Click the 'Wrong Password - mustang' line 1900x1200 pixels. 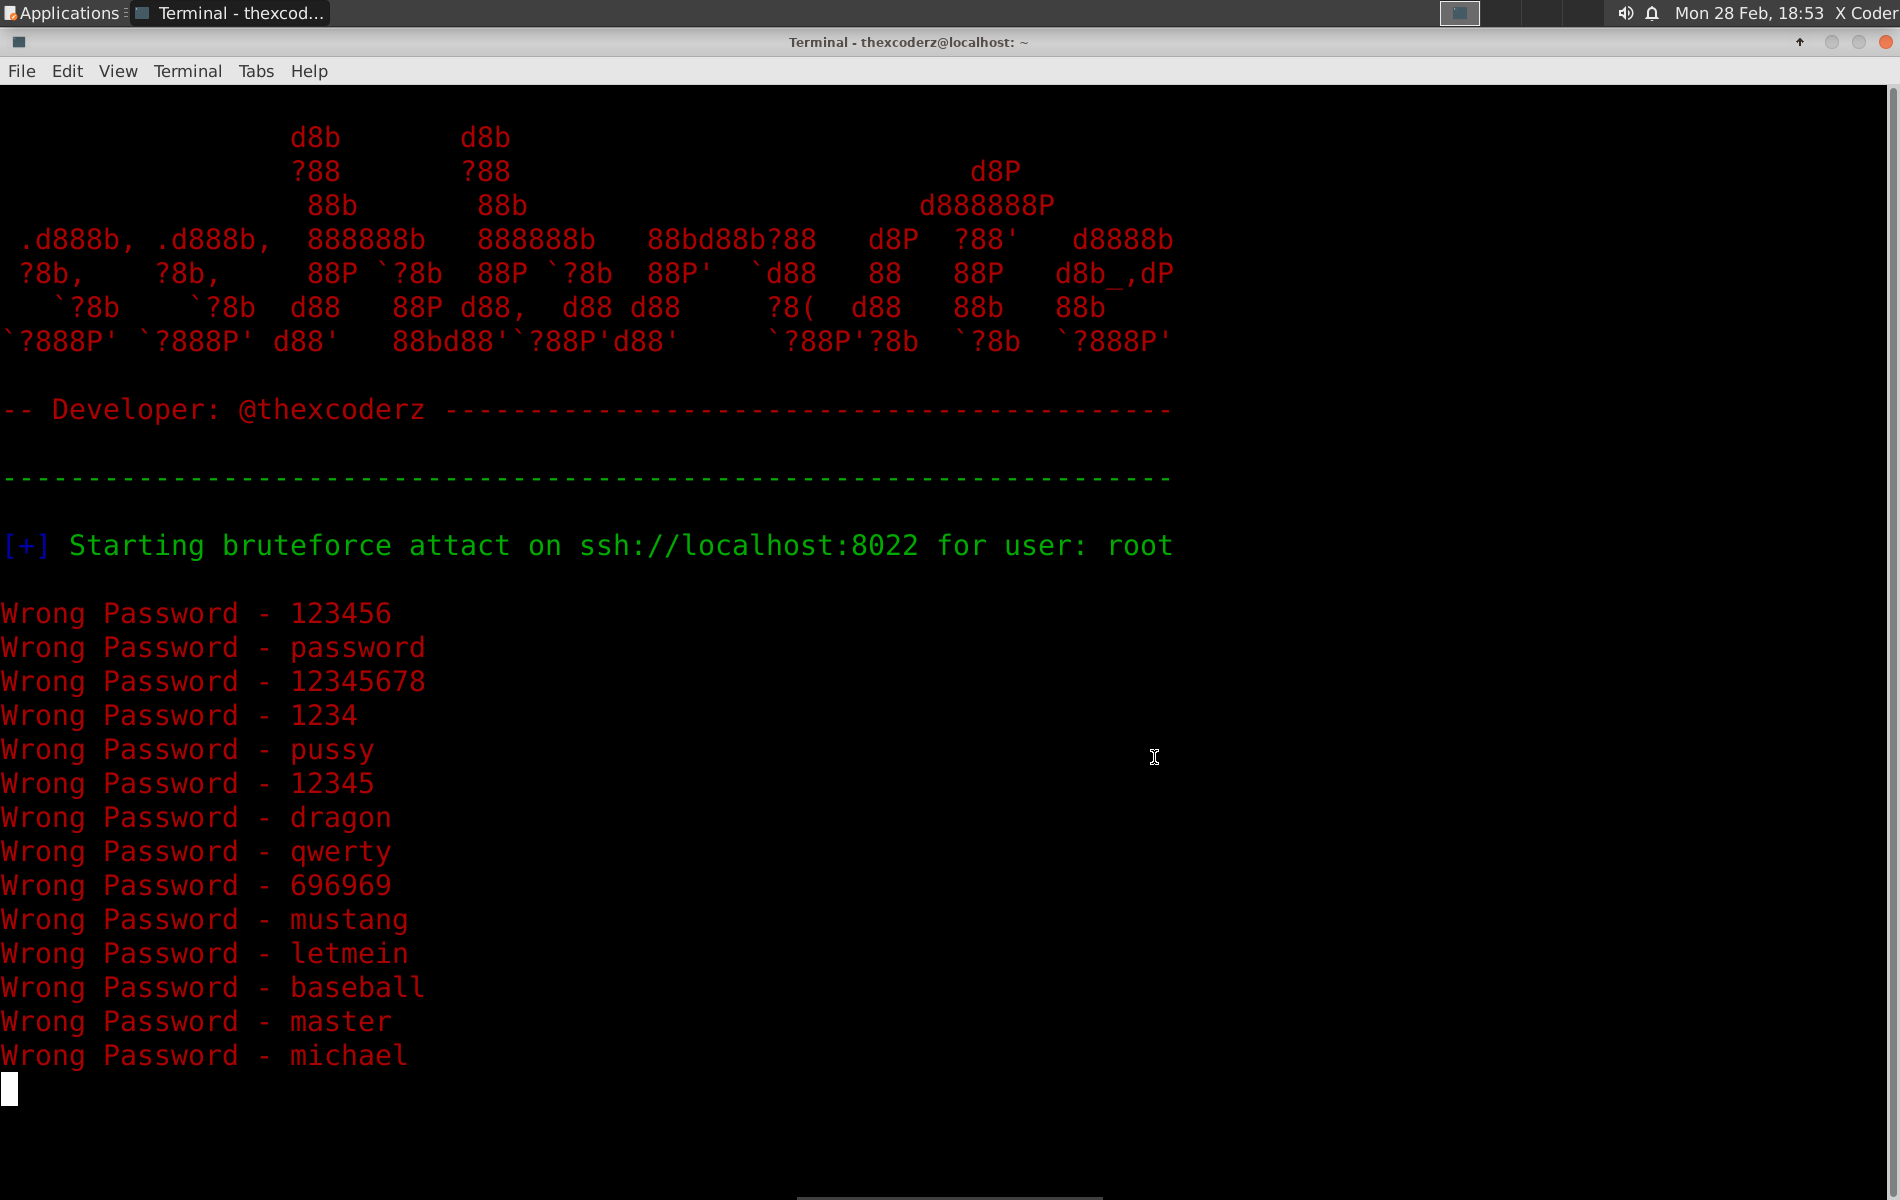(x=205, y=920)
